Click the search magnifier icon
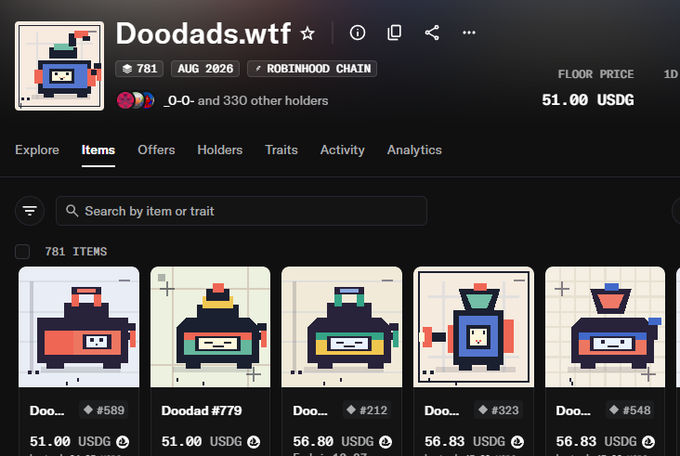 [x=72, y=211]
